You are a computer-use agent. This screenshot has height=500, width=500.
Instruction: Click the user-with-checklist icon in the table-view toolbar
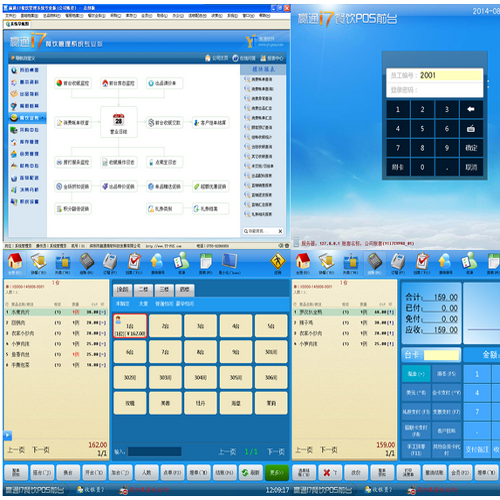[x=181, y=261]
